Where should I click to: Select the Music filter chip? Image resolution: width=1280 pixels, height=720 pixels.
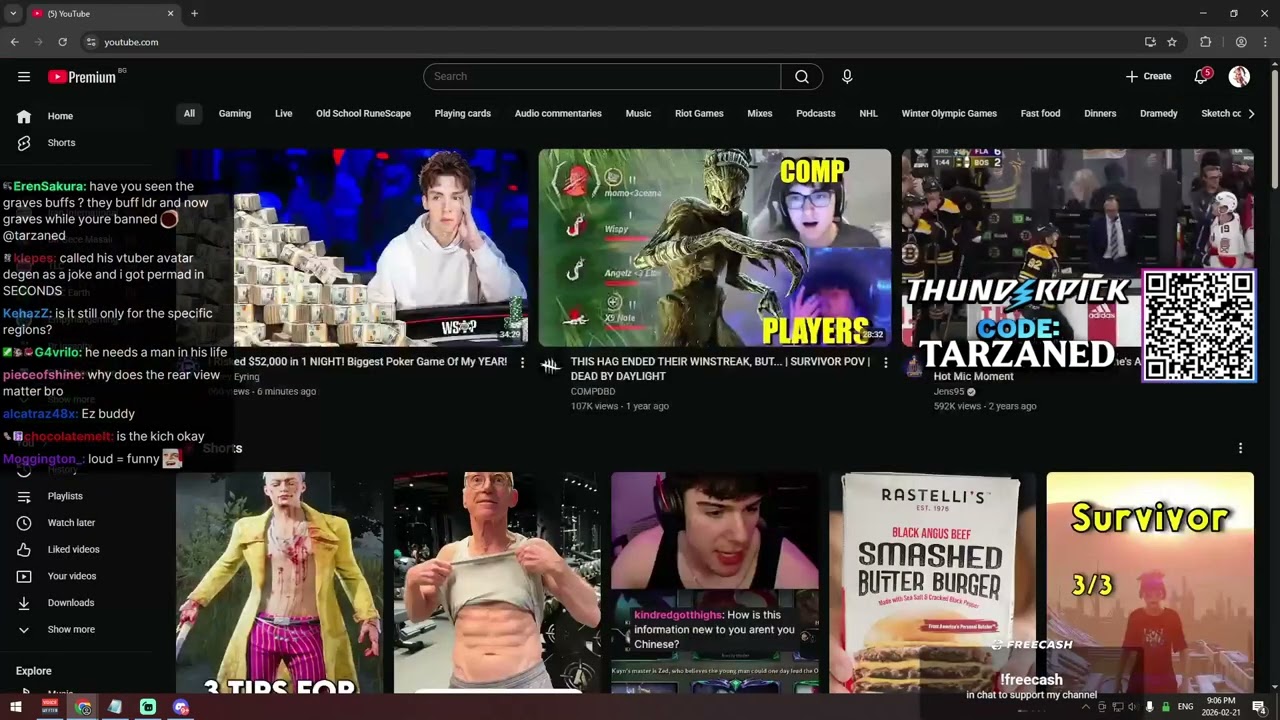click(638, 114)
